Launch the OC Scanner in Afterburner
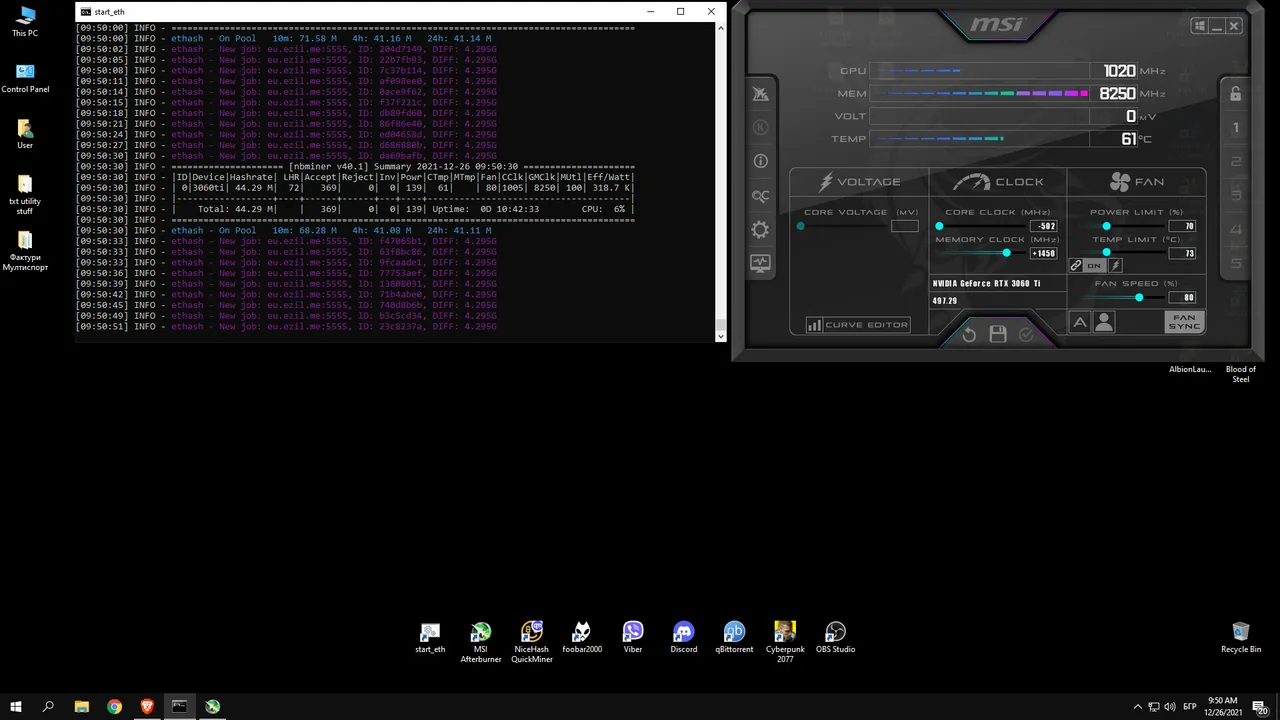Screen dimensions: 1280x720 [760, 196]
